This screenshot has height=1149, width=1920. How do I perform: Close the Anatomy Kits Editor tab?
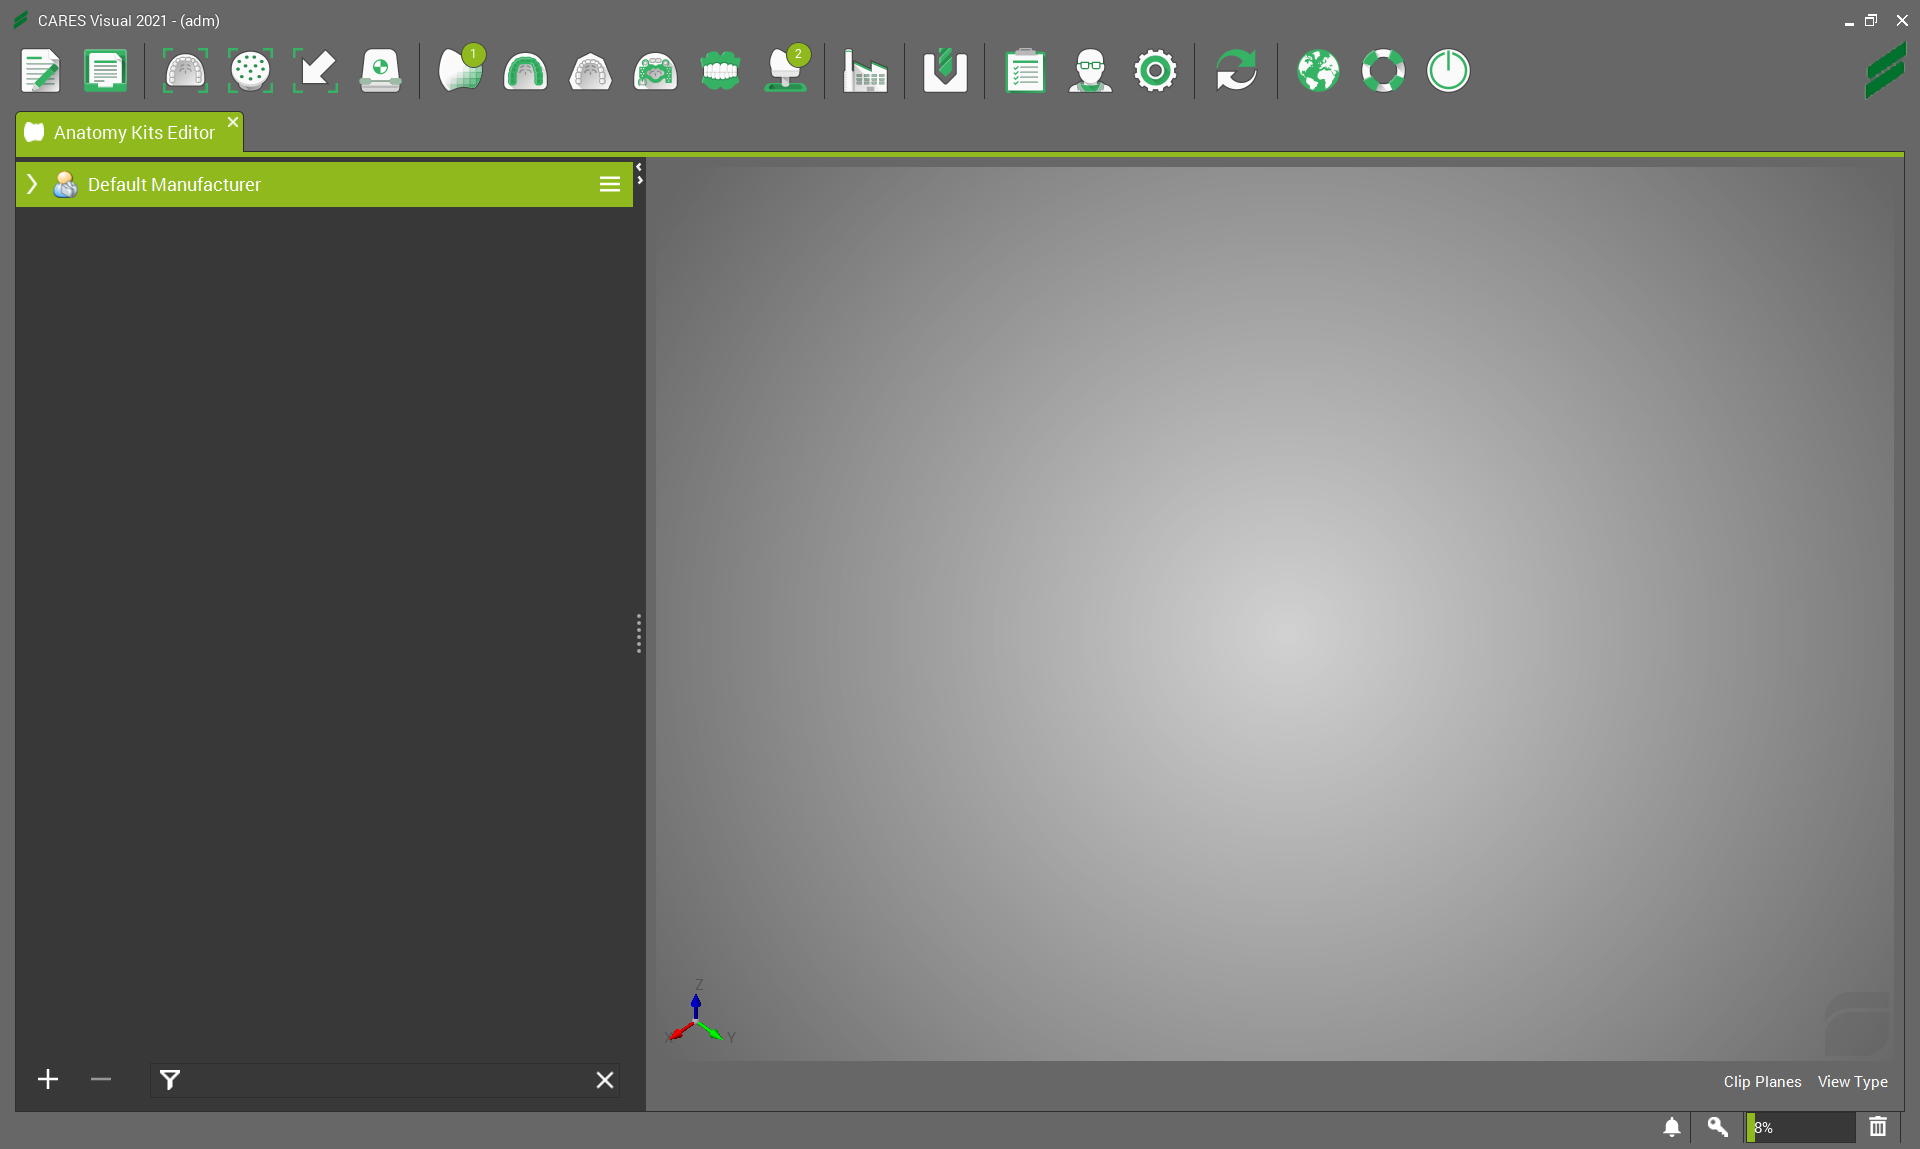pos(233,122)
